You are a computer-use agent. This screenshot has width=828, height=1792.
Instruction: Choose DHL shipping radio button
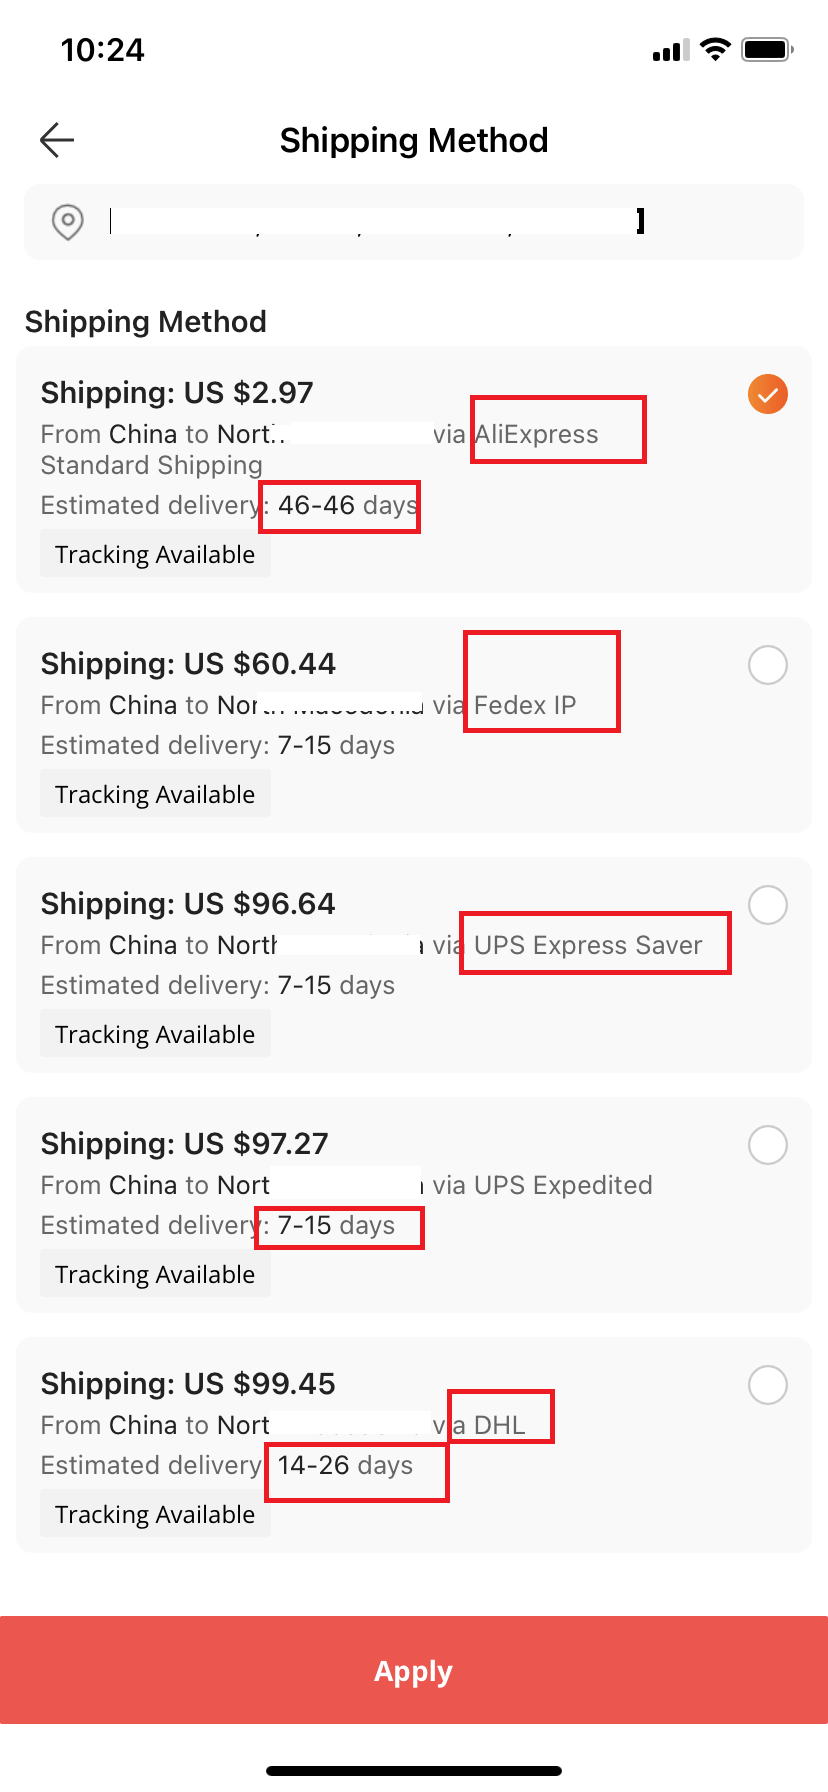coord(768,1385)
